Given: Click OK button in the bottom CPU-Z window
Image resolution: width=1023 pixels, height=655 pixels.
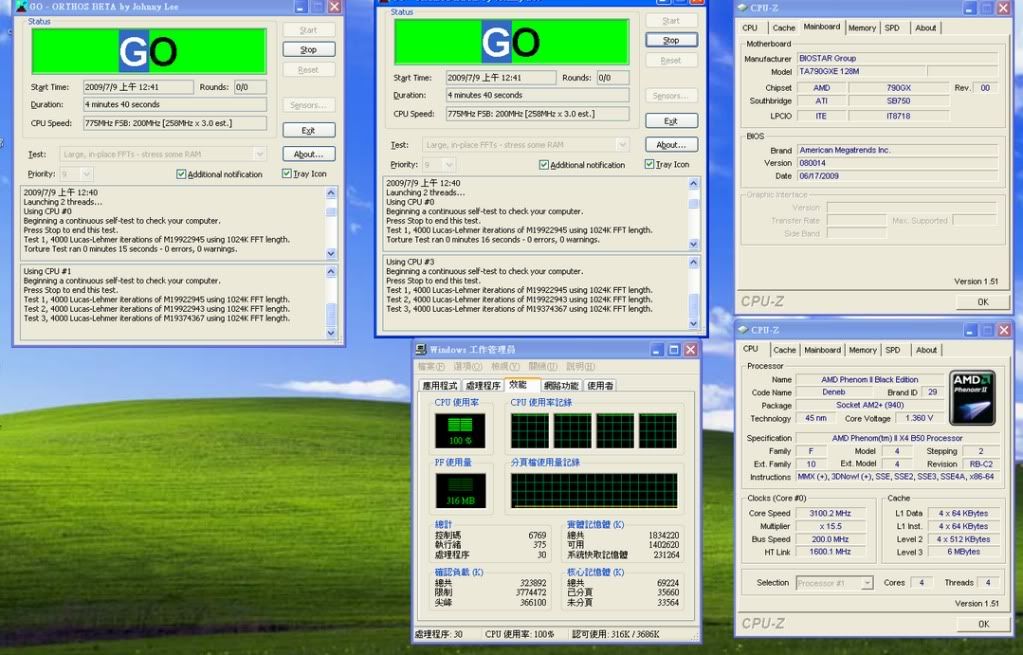Looking at the screenshot, I should (x=982, y=623).
